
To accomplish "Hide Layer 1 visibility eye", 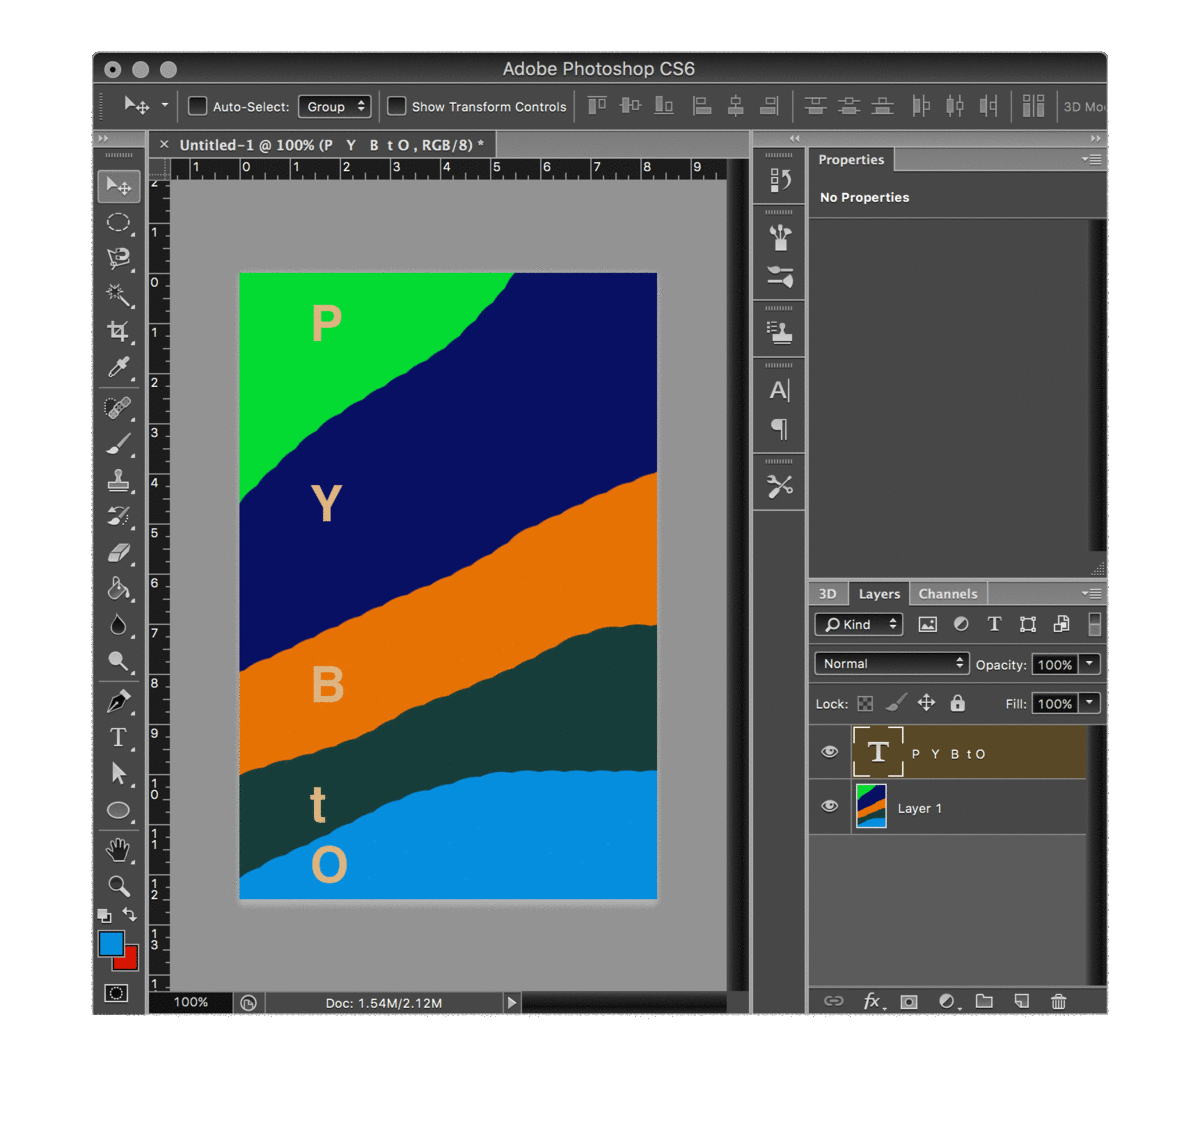I will click(830, 806).
